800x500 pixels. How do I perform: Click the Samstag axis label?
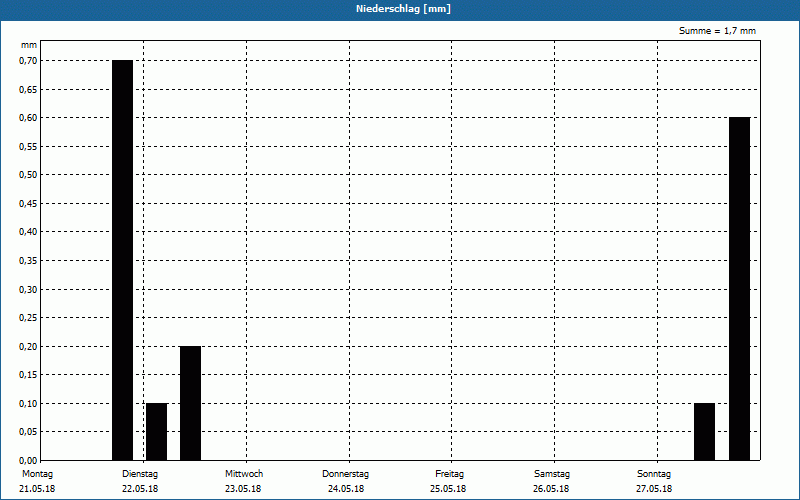(552, 474)
